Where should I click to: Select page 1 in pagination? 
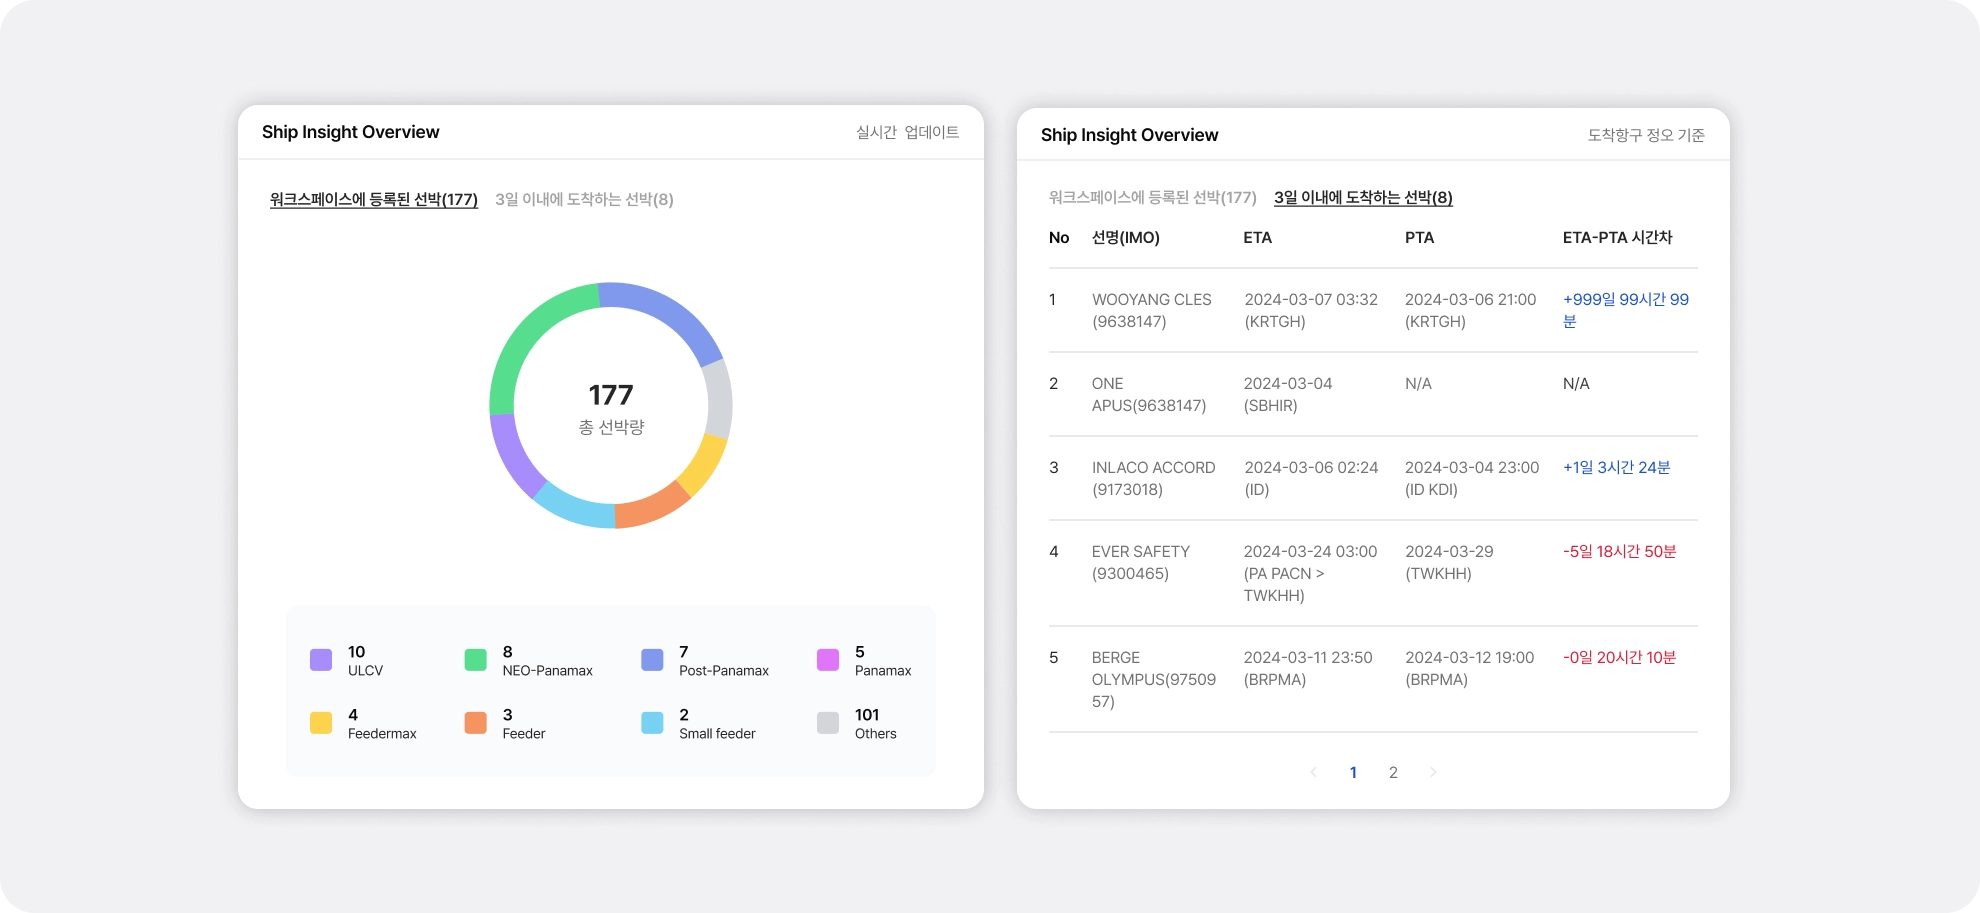coord(1353,772)
